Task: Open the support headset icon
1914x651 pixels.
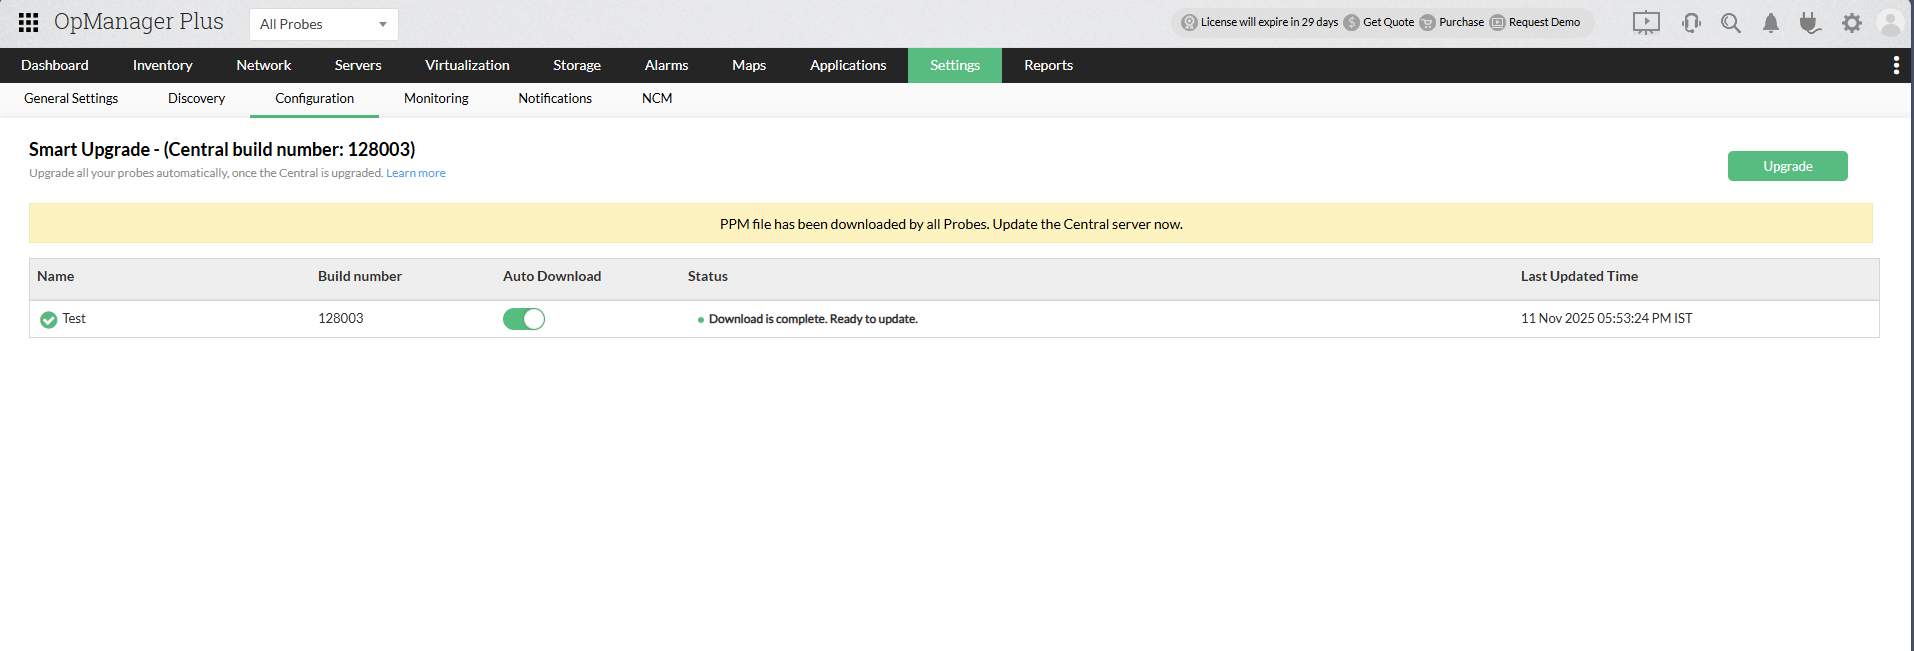Action: 1691,23
